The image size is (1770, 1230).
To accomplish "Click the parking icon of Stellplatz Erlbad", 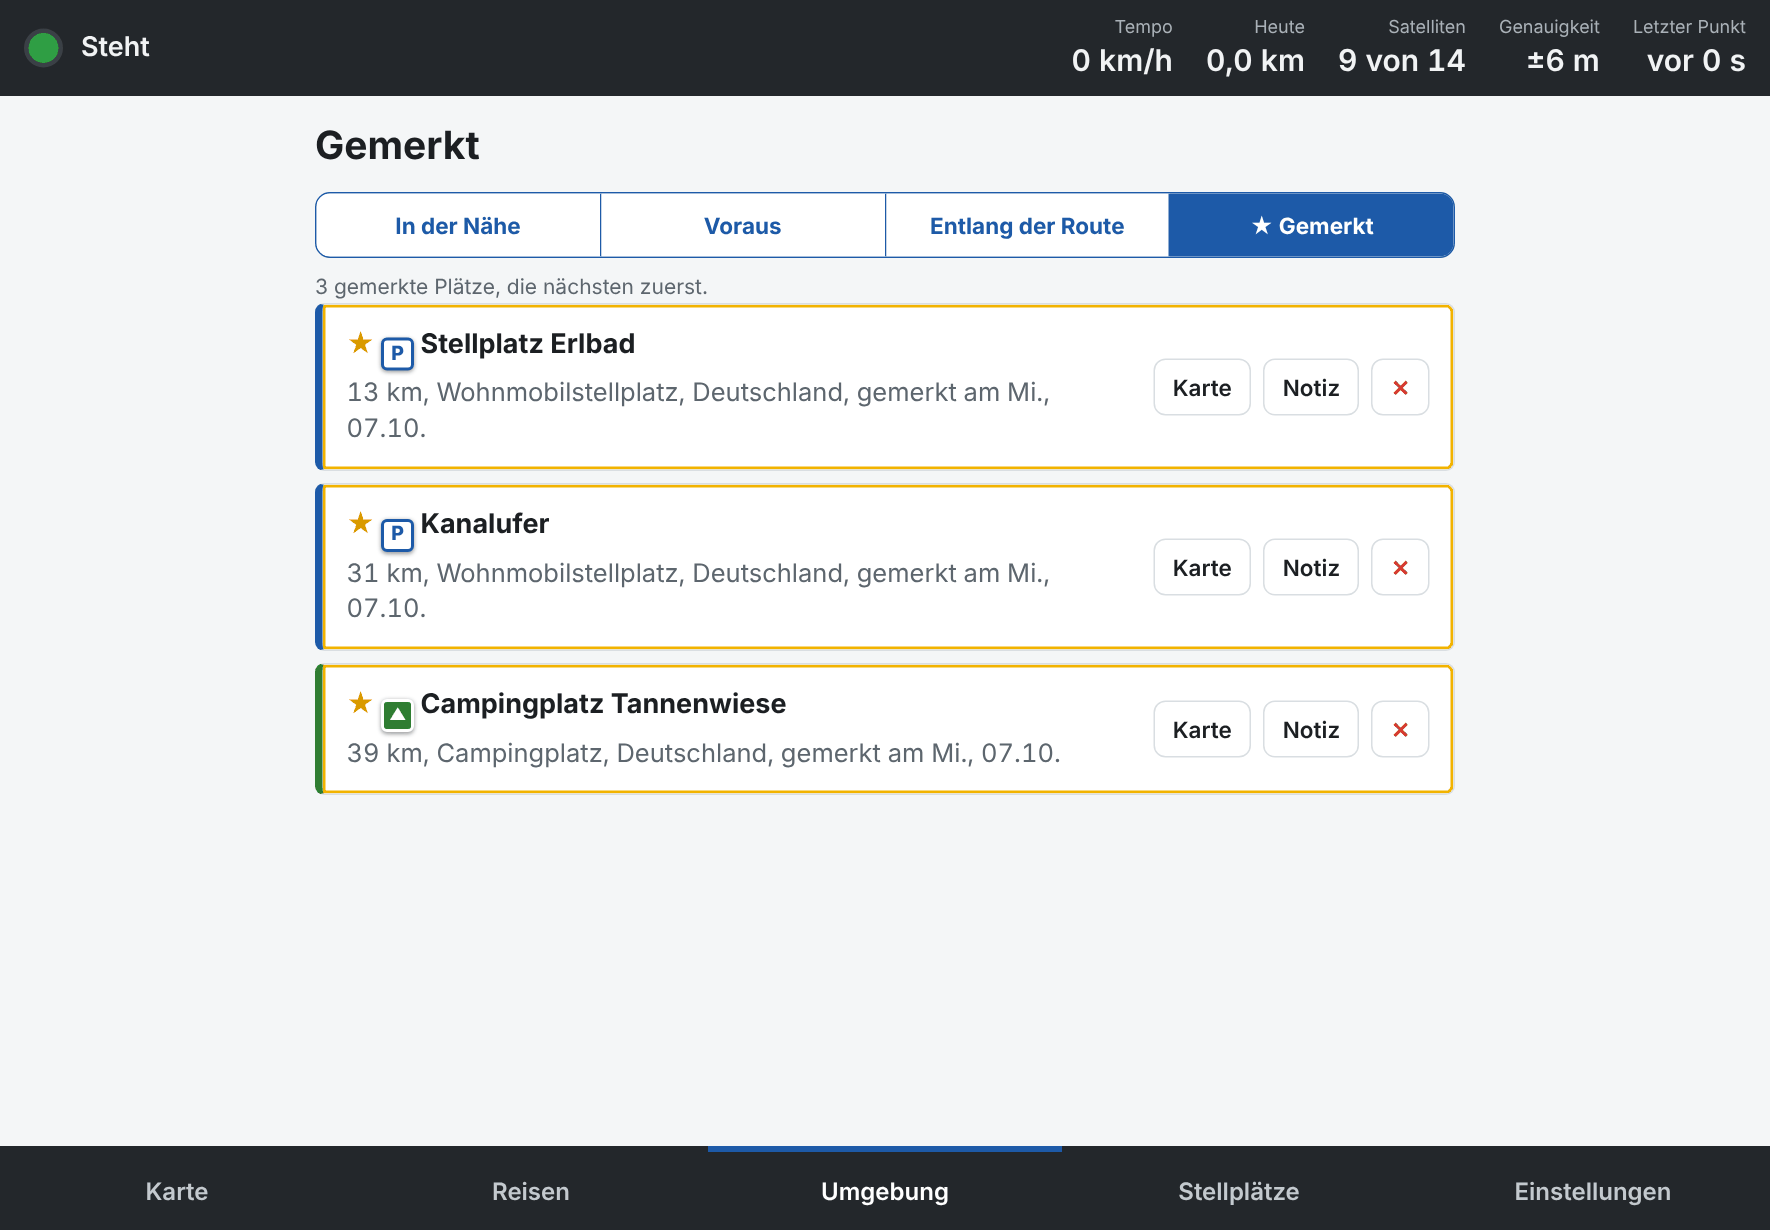I will [397, 353].
